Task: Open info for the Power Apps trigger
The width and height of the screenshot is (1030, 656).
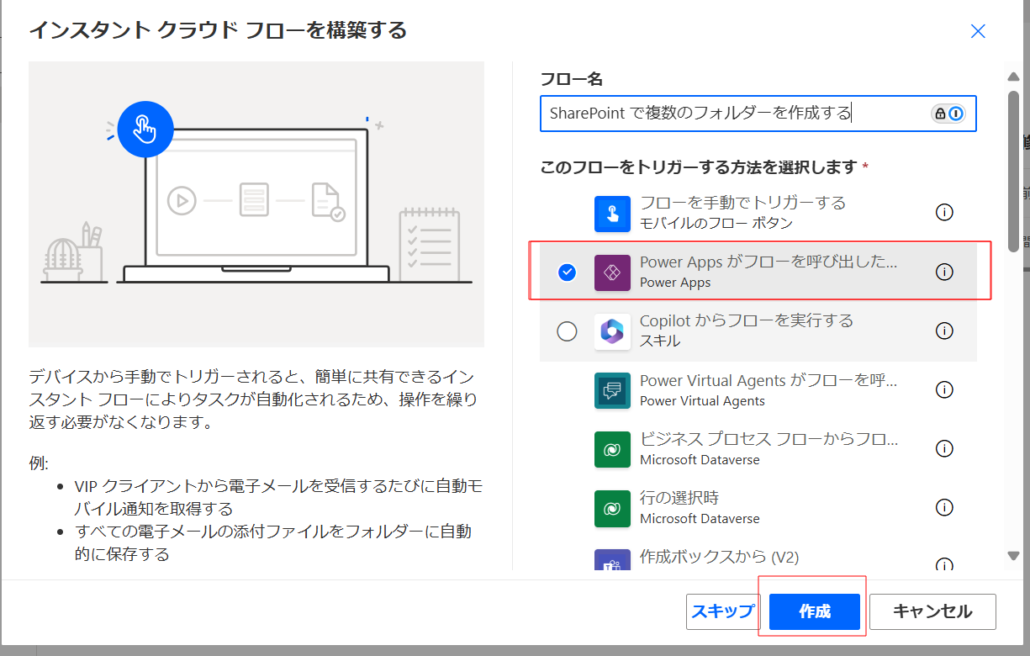Action: coord(944,272)
